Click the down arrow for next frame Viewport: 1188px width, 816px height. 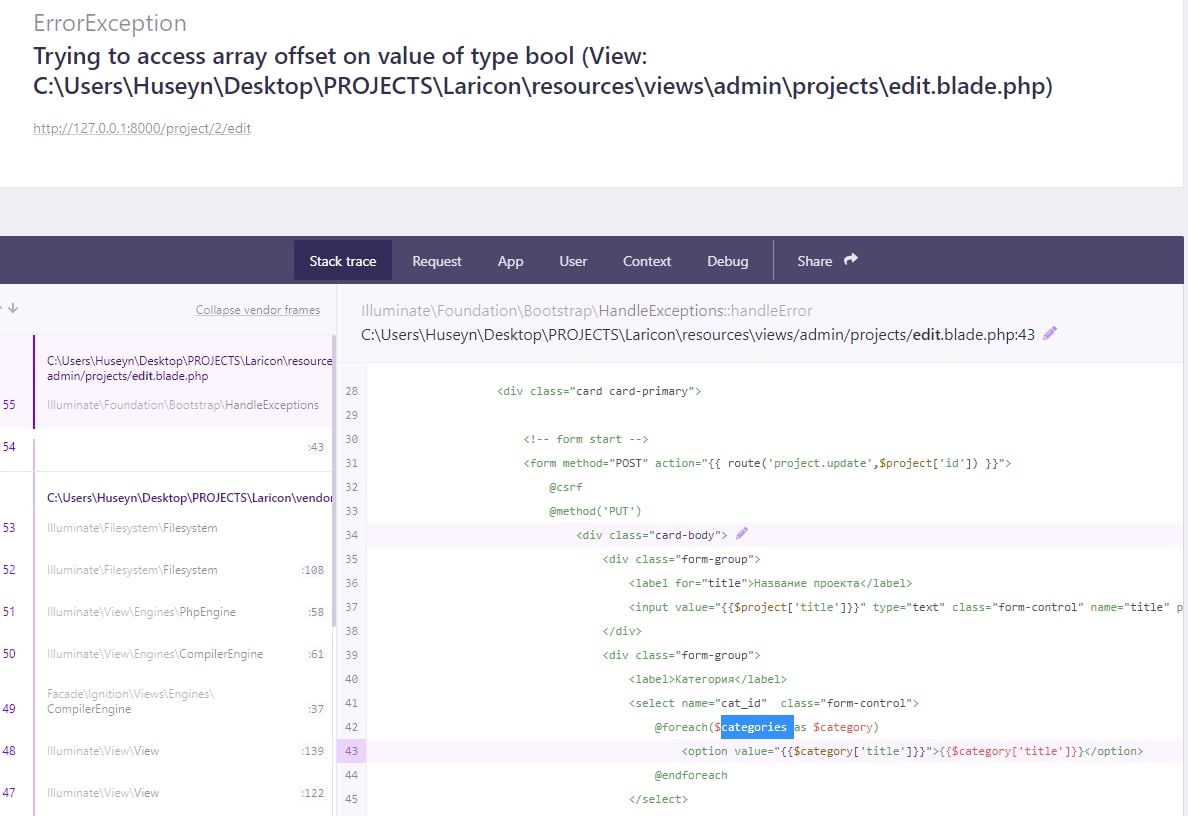coord(12,309)
